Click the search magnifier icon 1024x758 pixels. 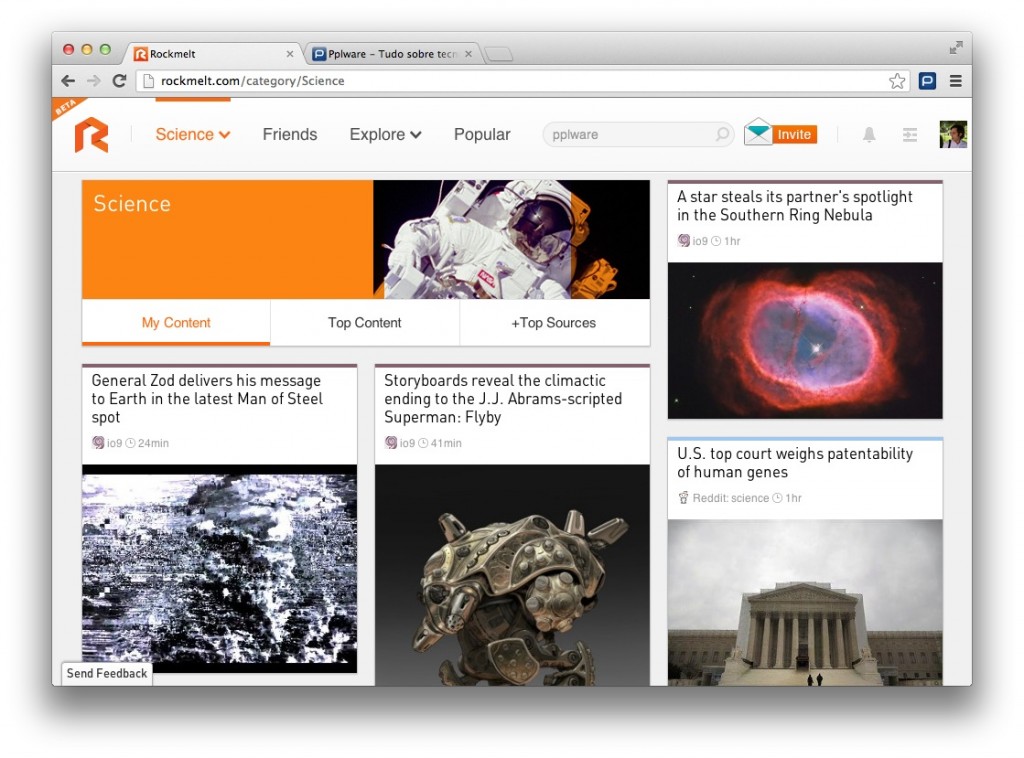pyautogui.click(x=722, y=134)
